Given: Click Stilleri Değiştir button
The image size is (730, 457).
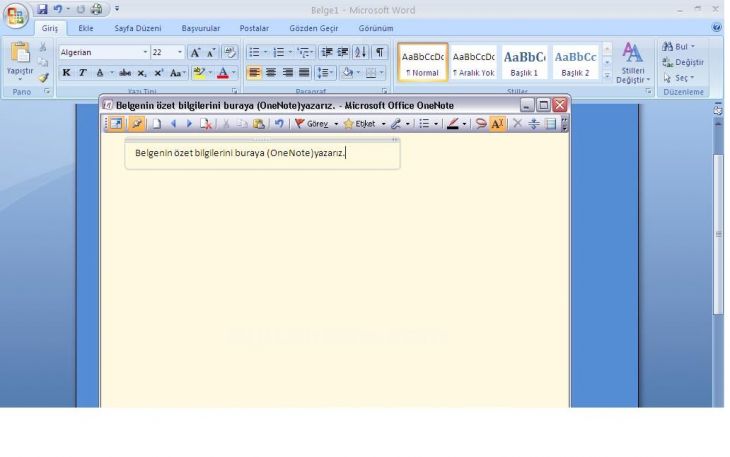Looking at the screenshot, I should [633, 62].
